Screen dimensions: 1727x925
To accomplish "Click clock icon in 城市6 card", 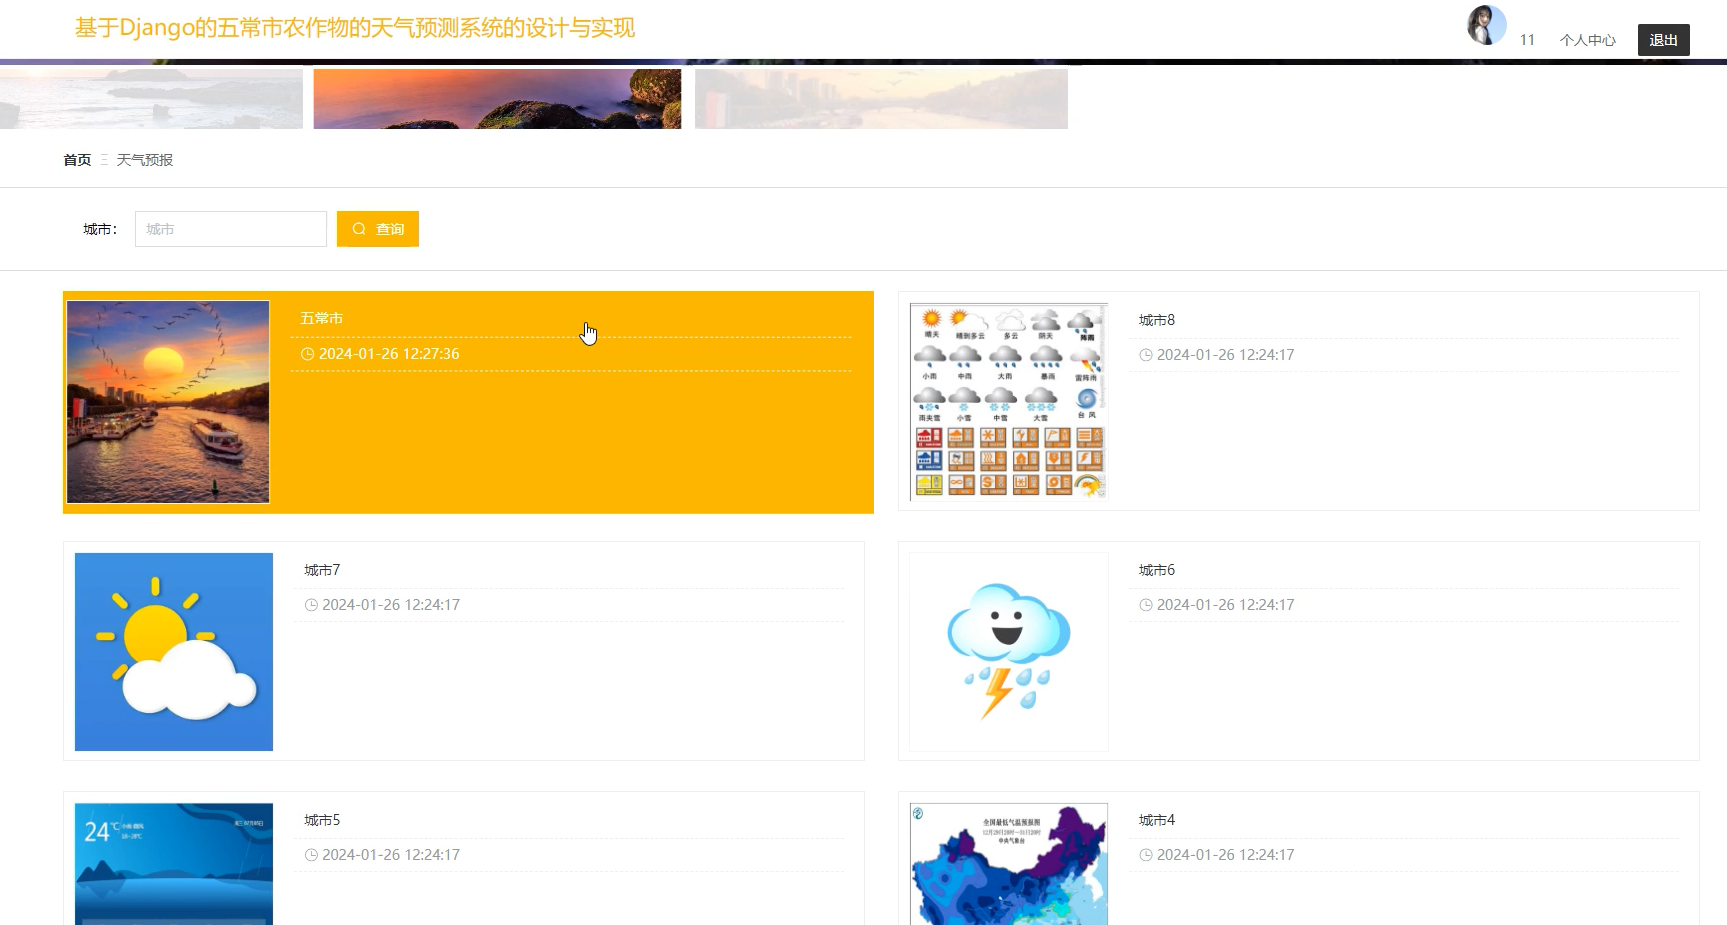I will point(1146,605).
